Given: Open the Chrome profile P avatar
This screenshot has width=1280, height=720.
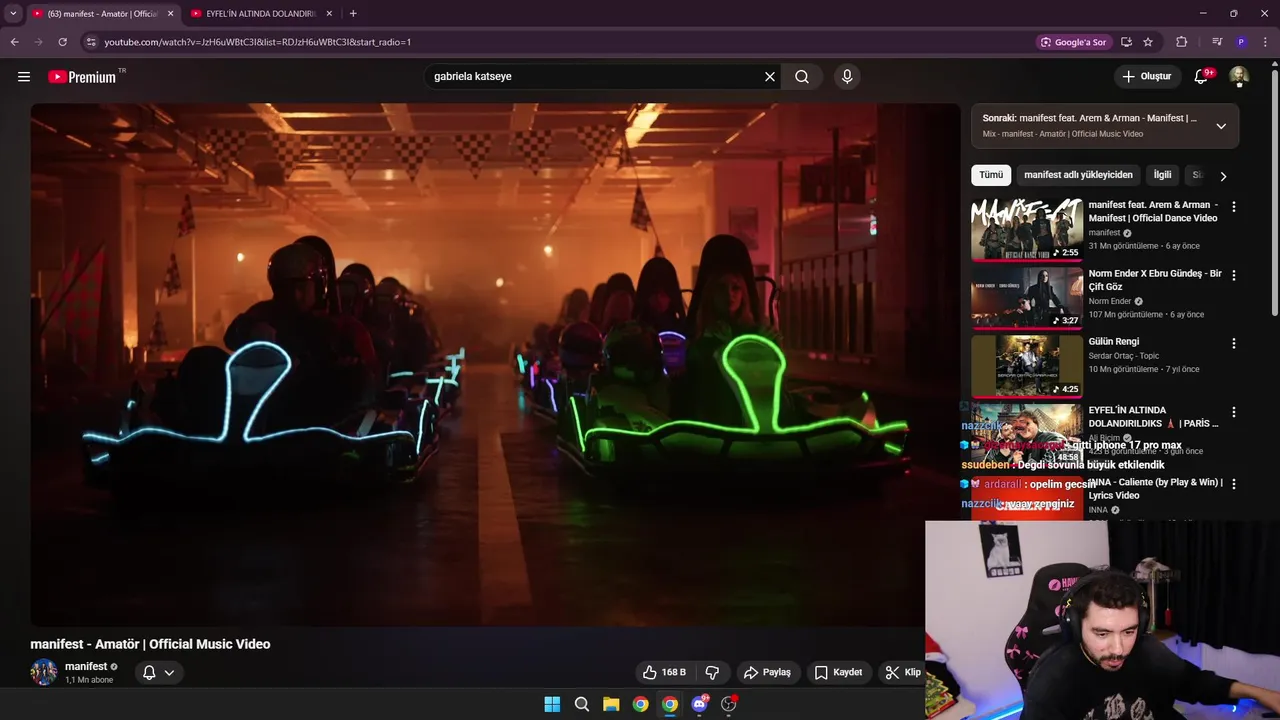Looking at the screenshot, I should pos(1241,42).
